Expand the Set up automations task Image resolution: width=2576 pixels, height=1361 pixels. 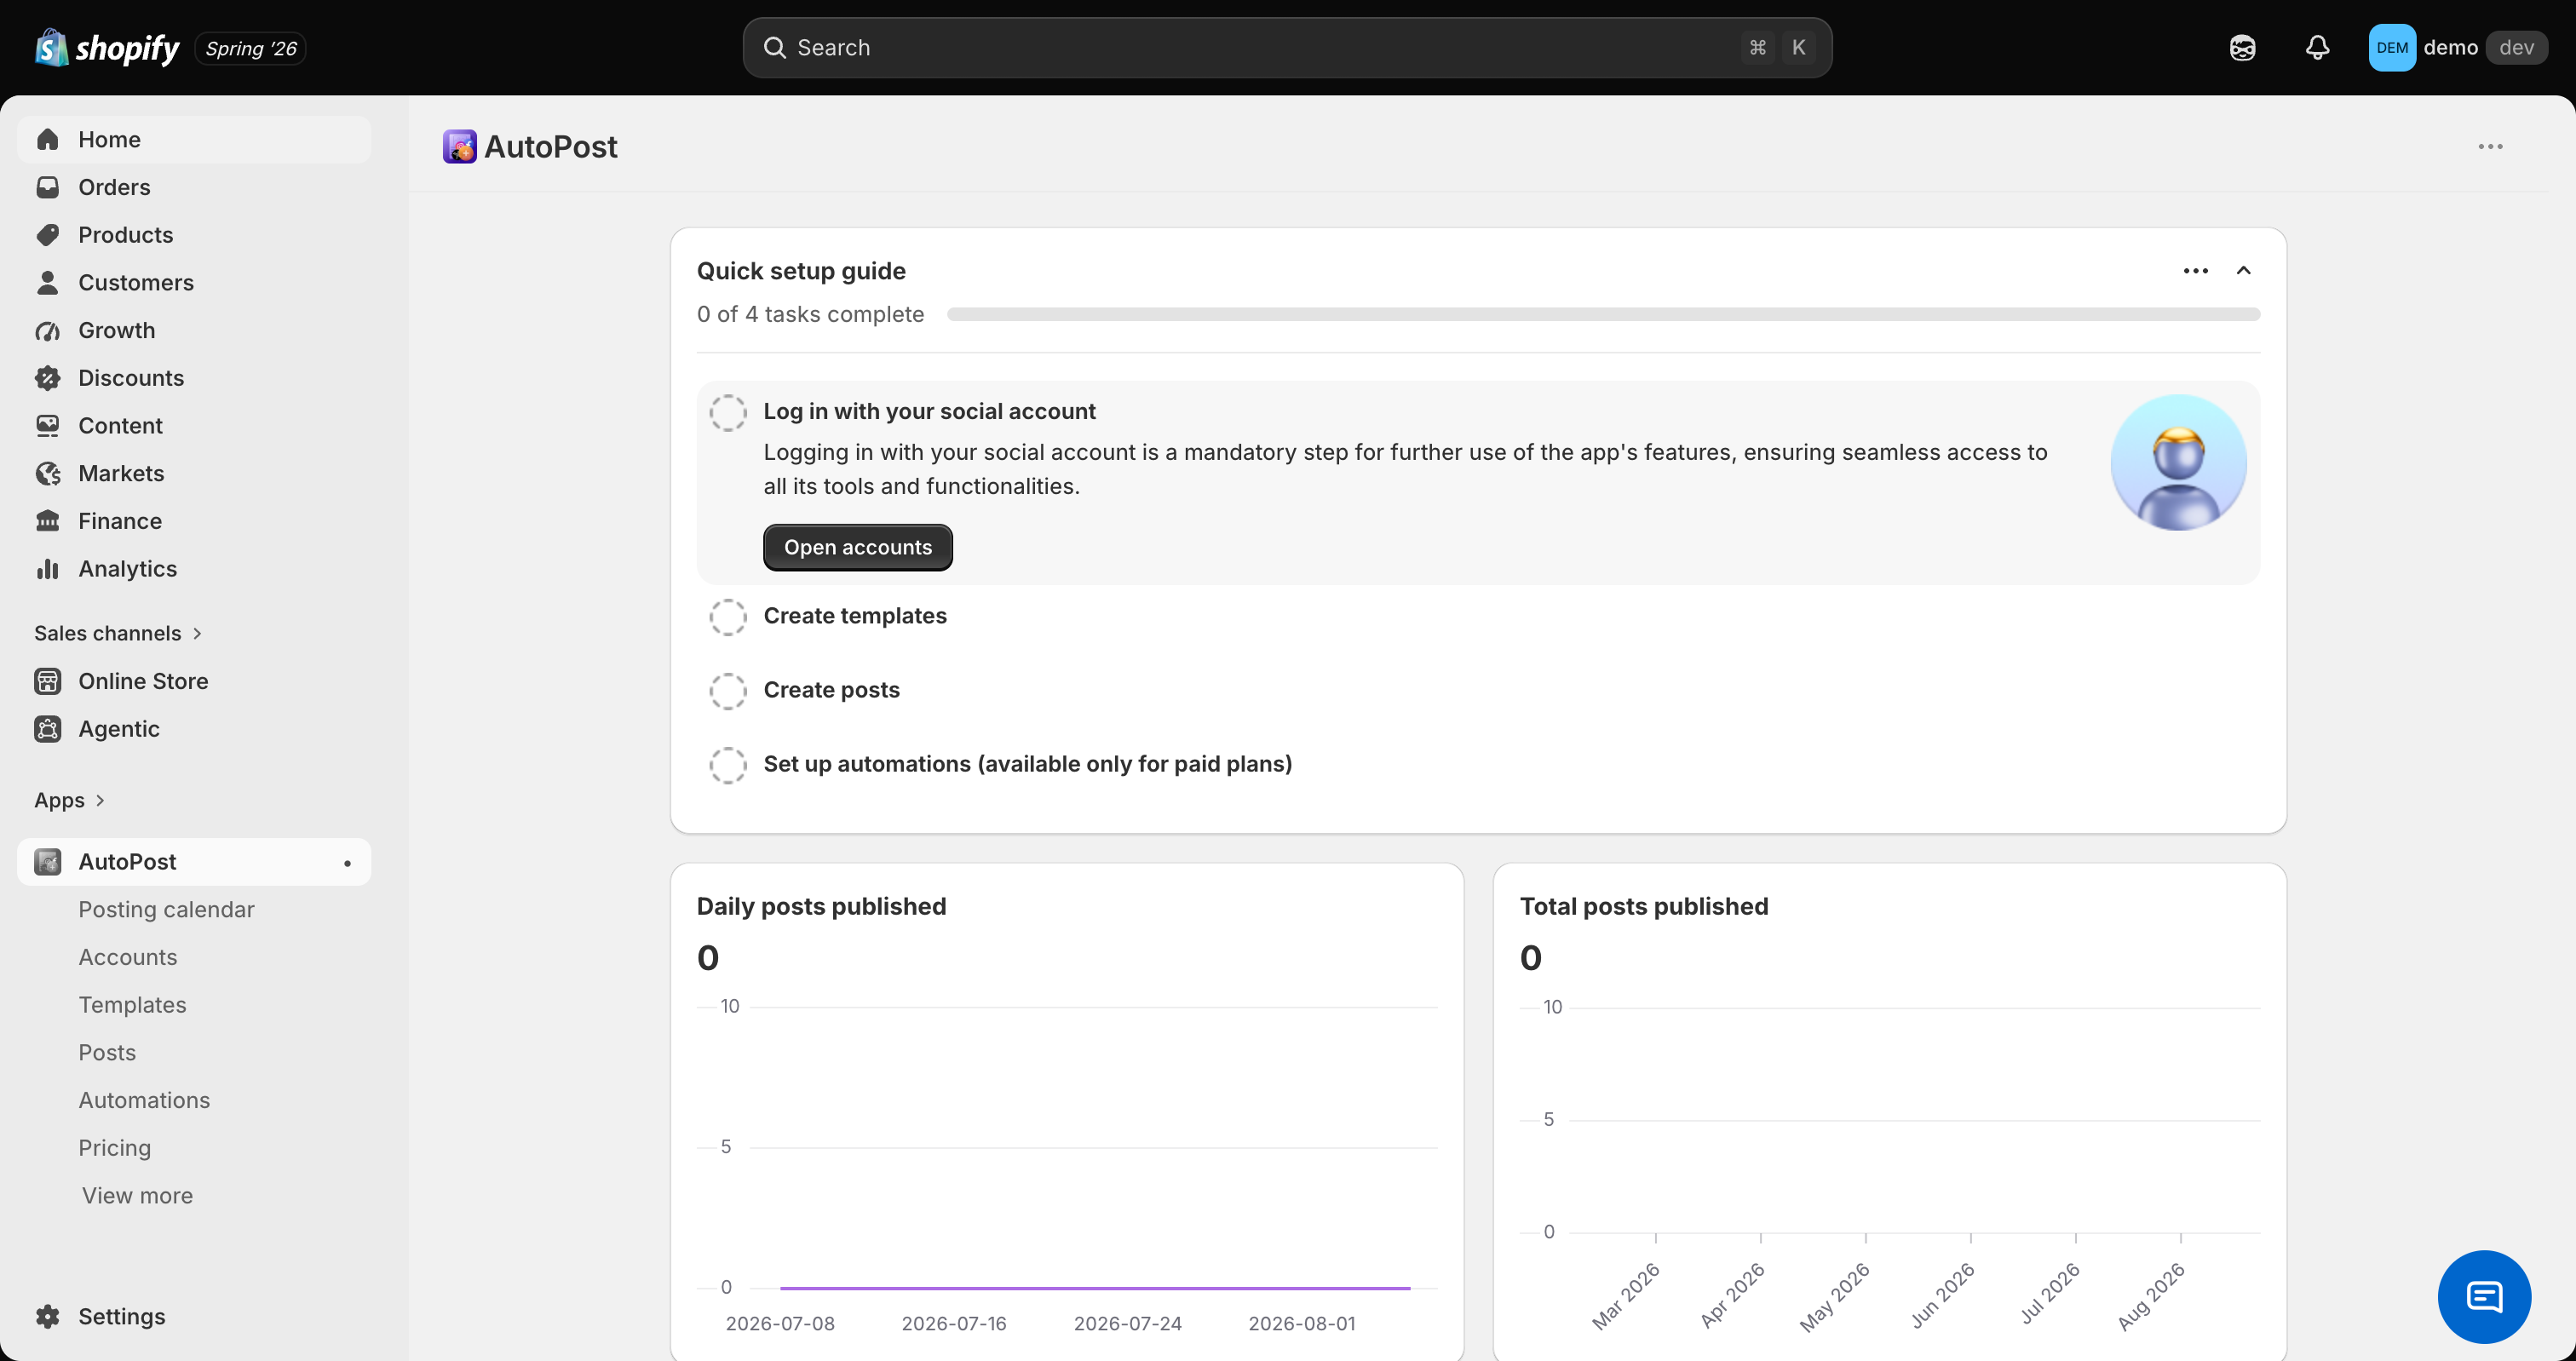(x=1027, y=764)
